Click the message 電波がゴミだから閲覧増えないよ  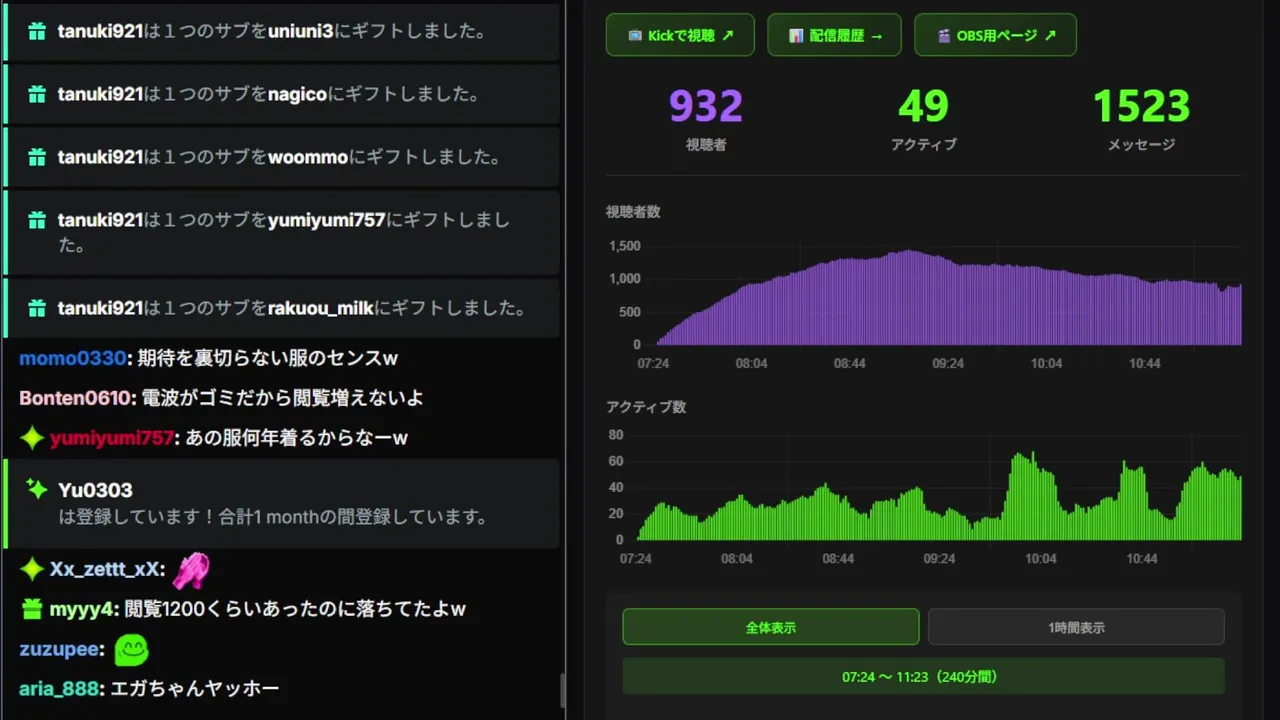click(x=282, y=398)
